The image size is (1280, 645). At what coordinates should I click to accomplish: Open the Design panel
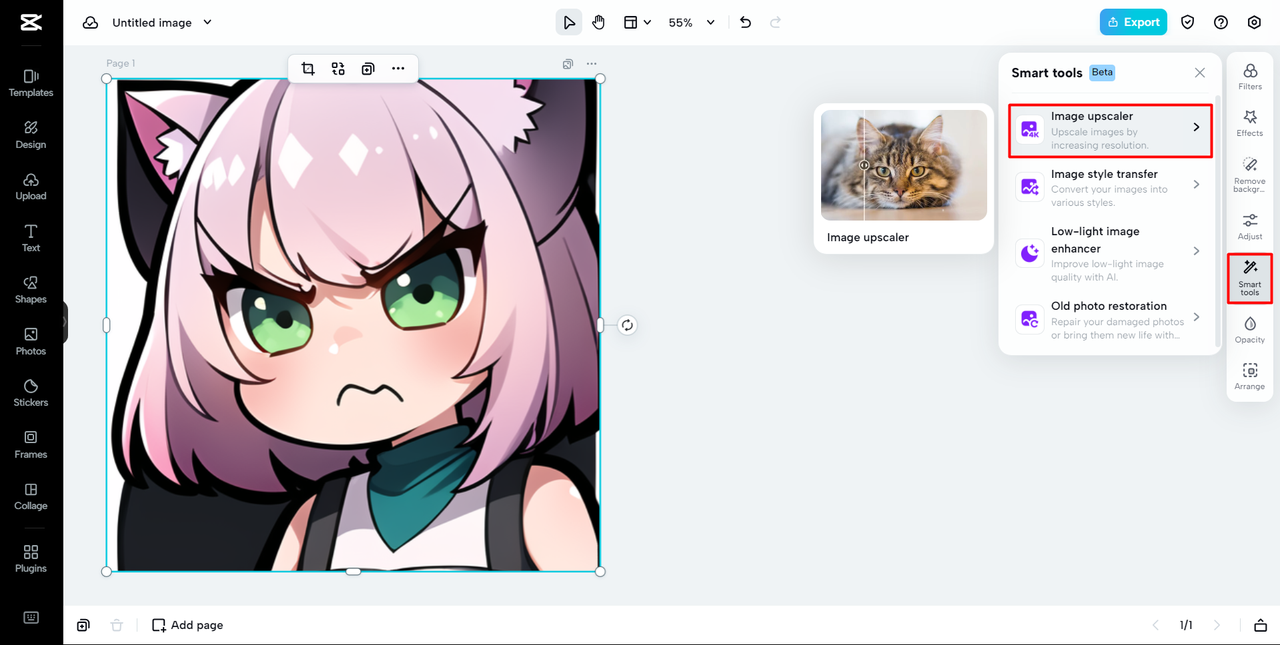pos(31,135)
